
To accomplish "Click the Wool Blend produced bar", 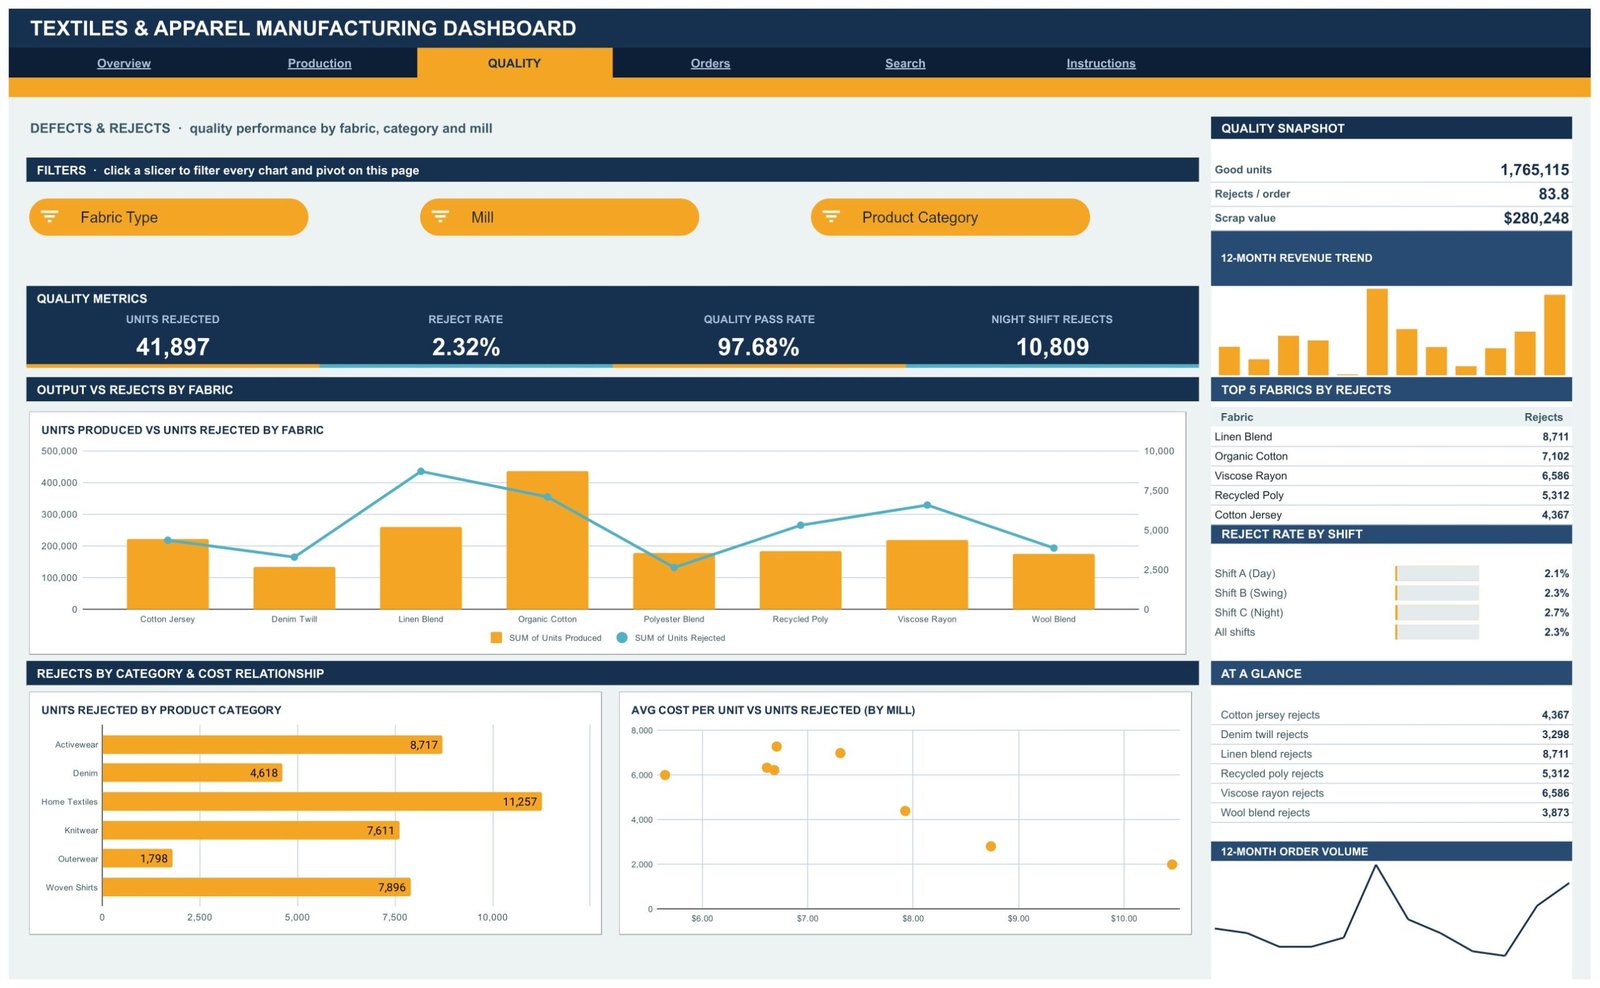I will [x=1054, y=581].
